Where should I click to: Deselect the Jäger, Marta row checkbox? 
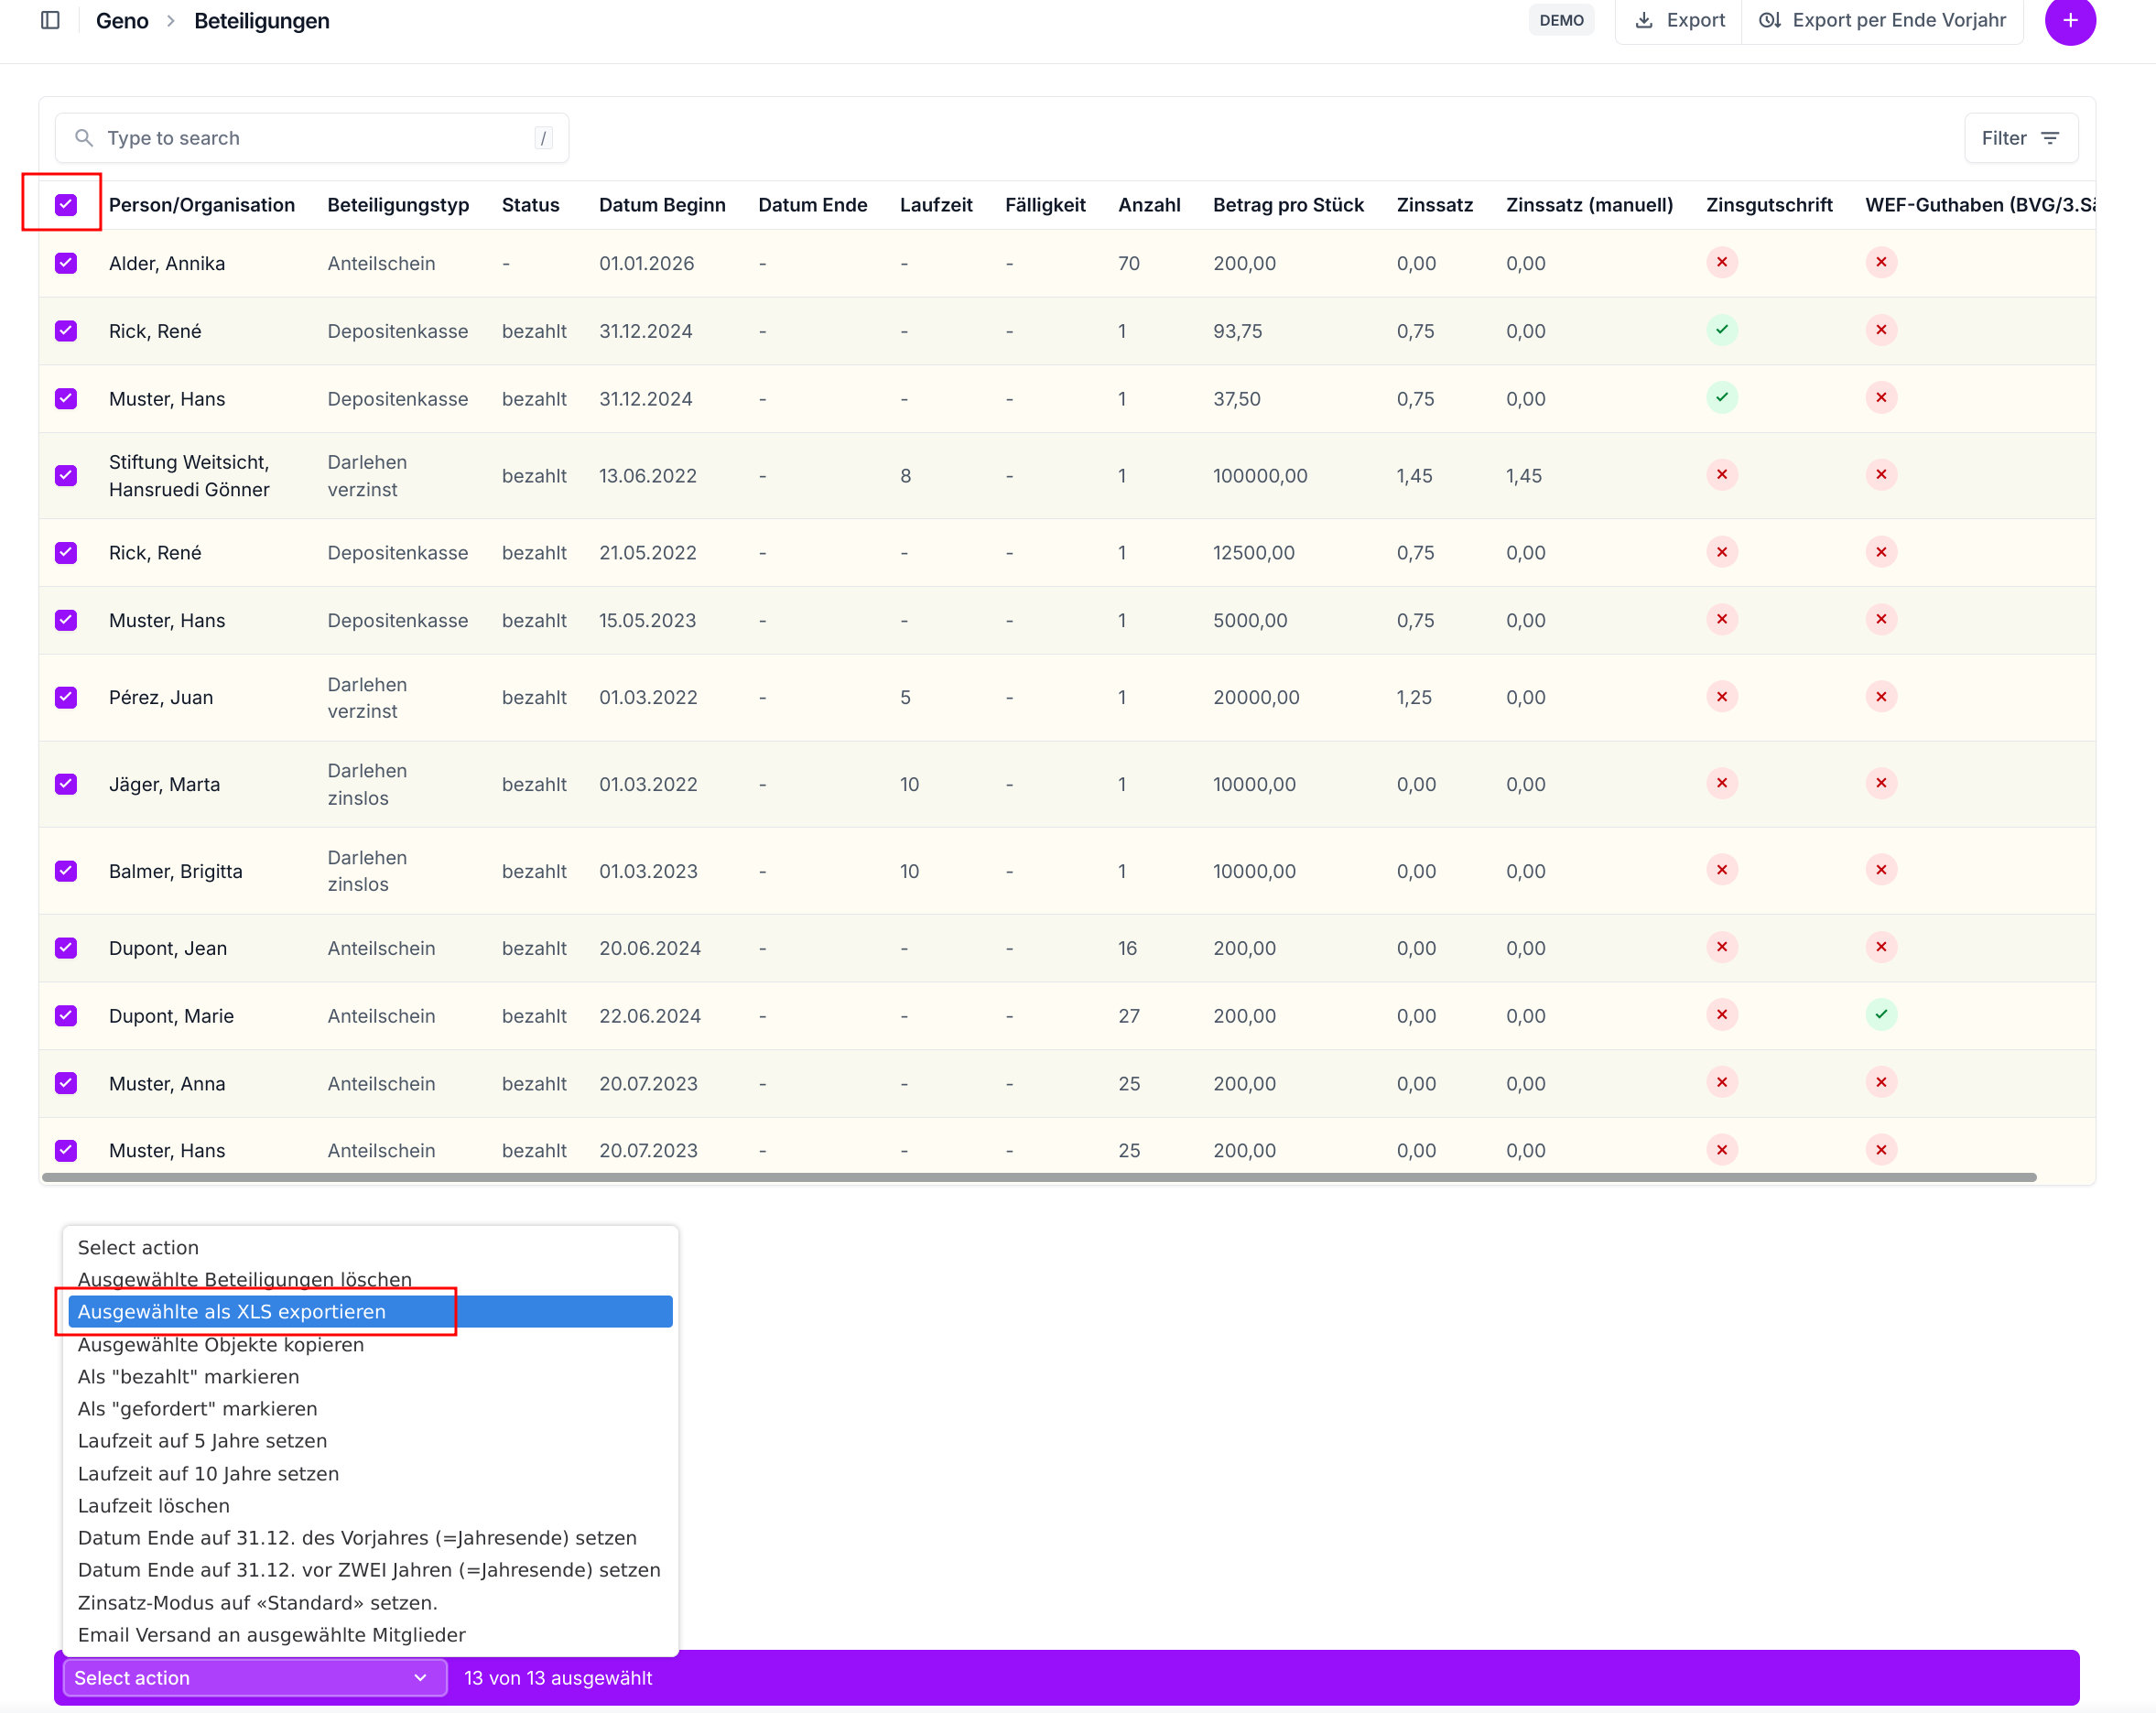[x=66, y=784]
